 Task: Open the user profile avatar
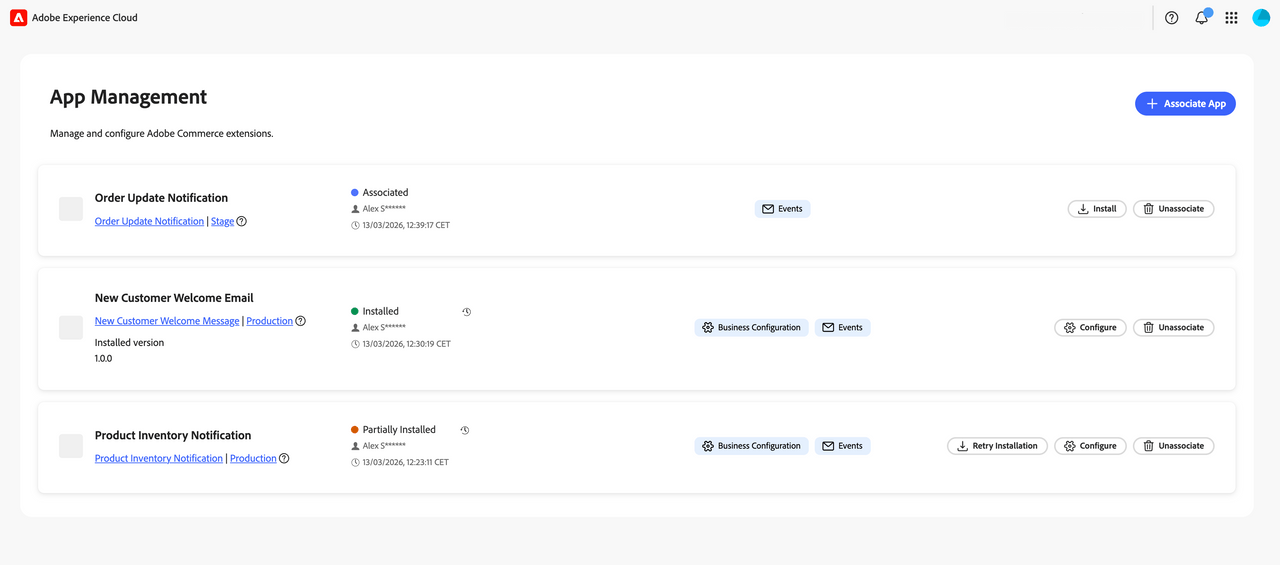point(1261,18)
